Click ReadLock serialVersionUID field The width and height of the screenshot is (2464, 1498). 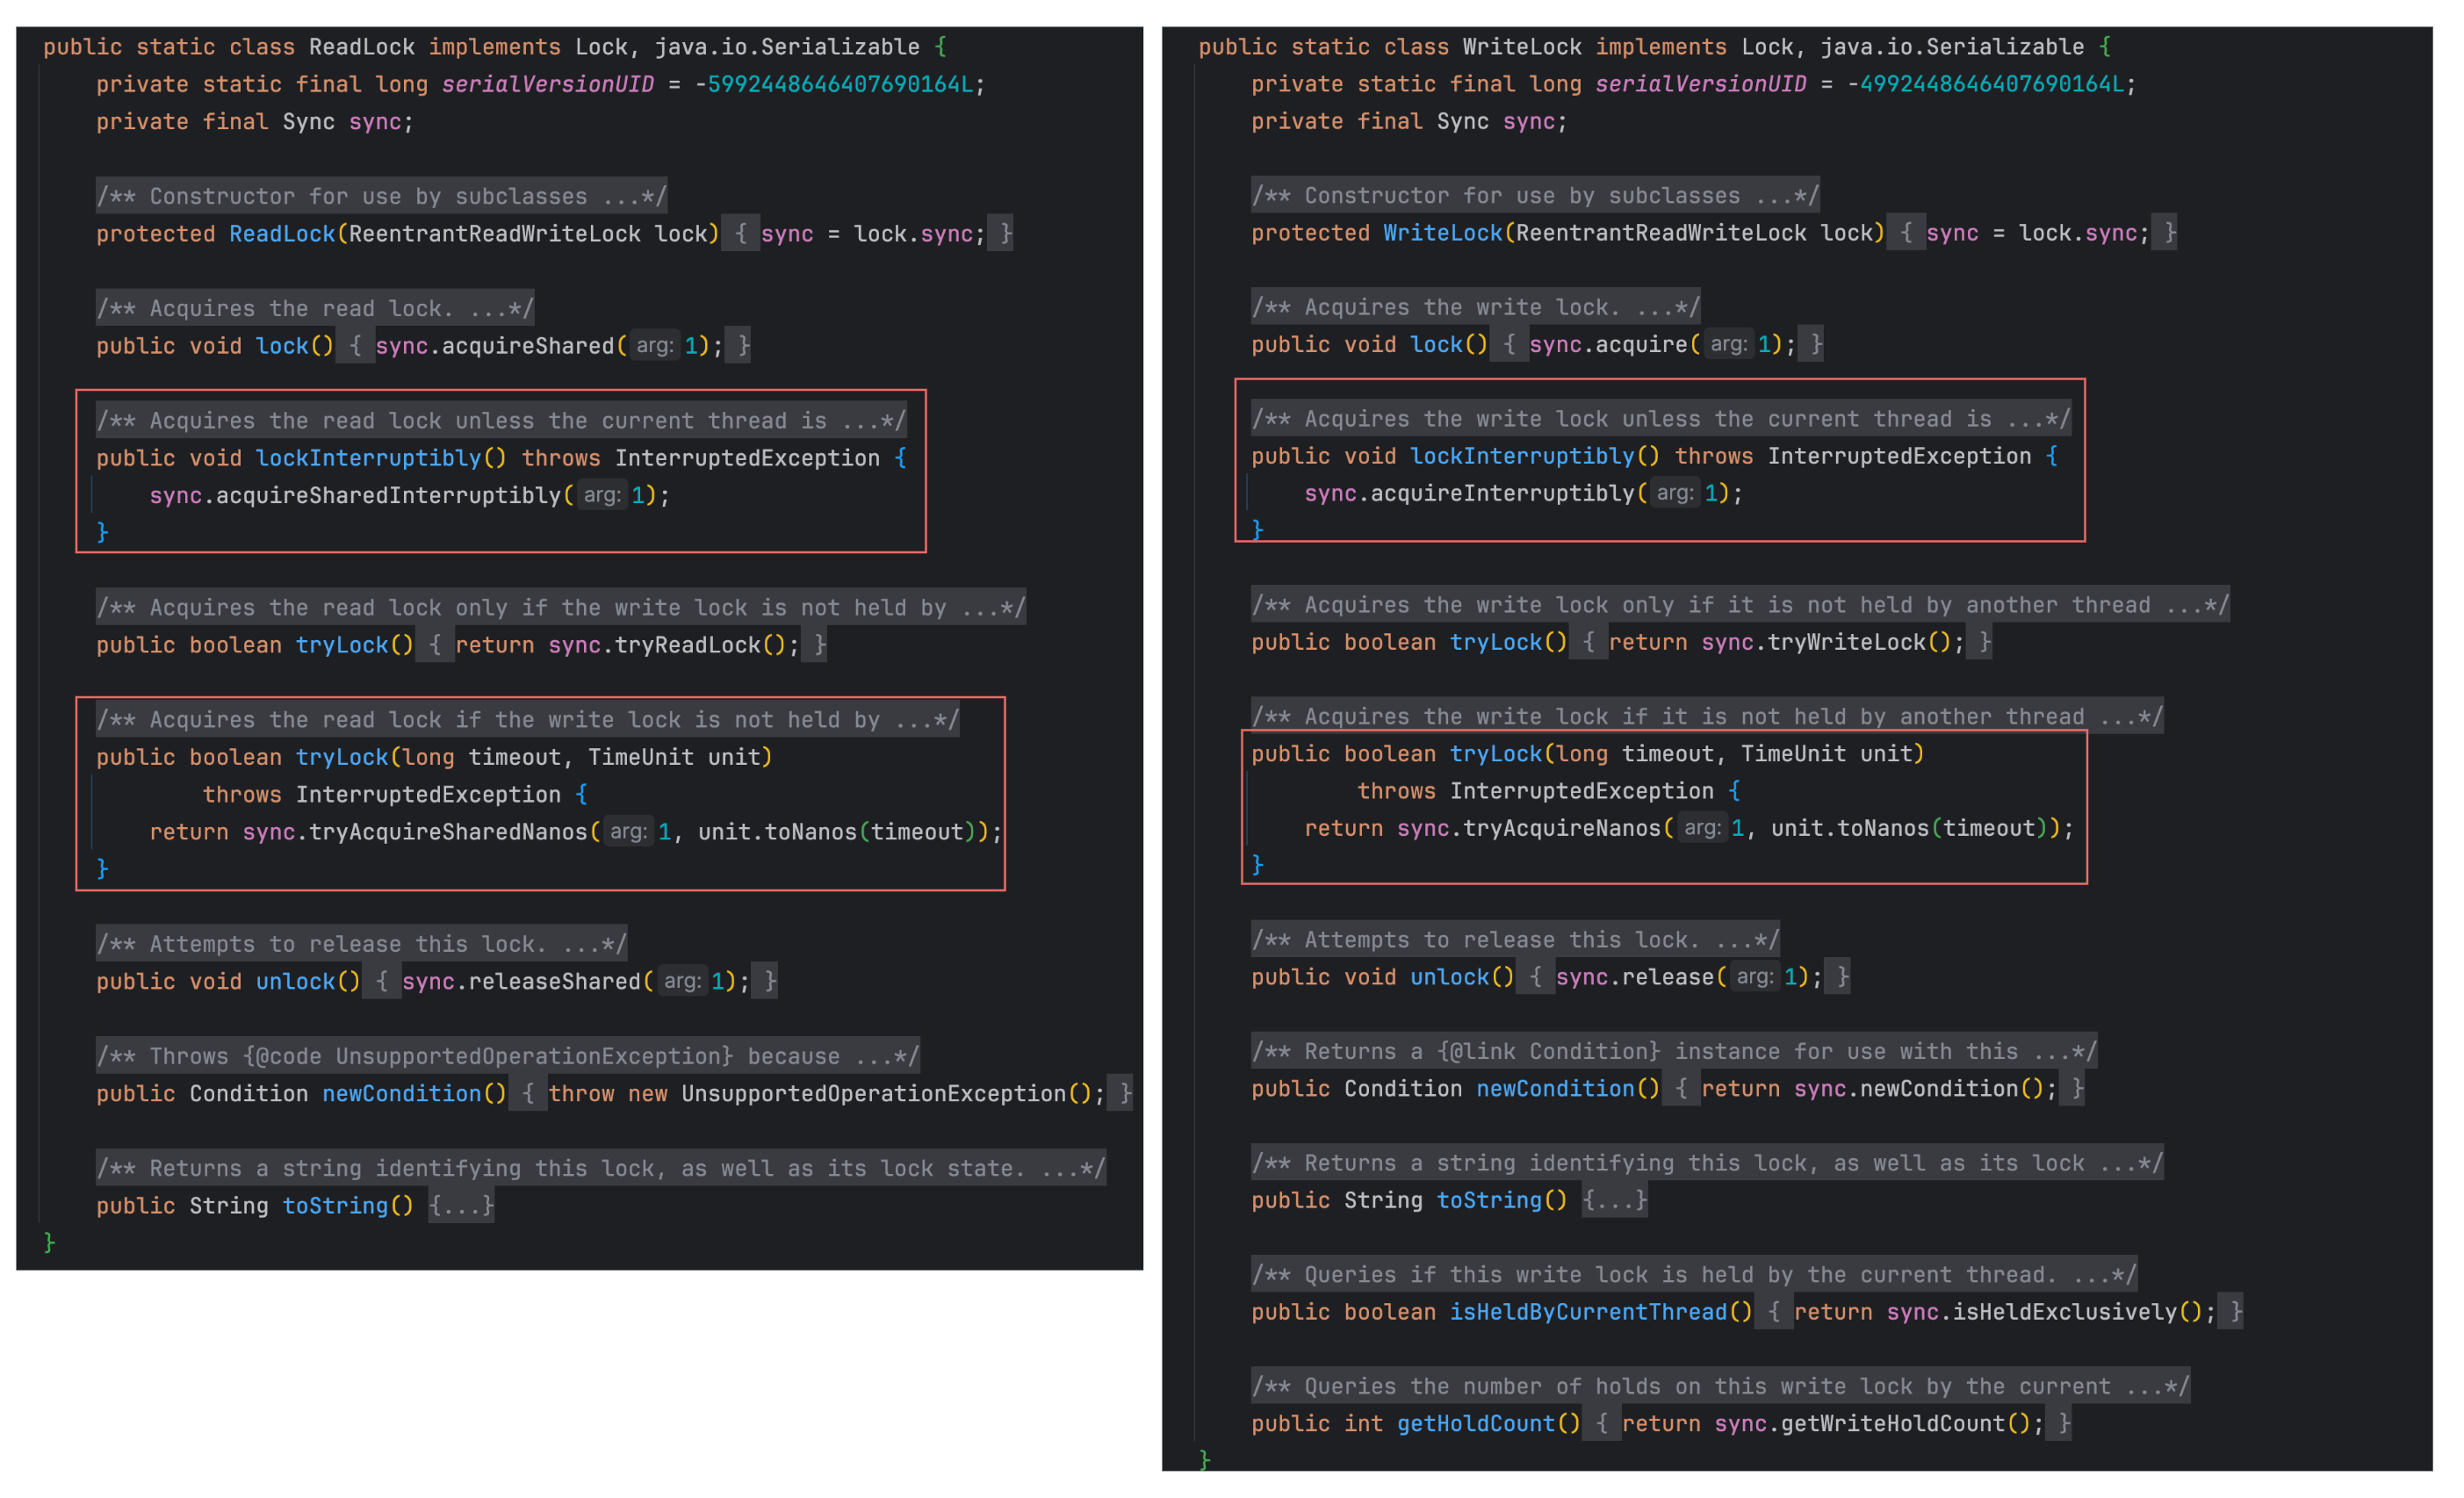pyautogui.click(x=547, y=84)
